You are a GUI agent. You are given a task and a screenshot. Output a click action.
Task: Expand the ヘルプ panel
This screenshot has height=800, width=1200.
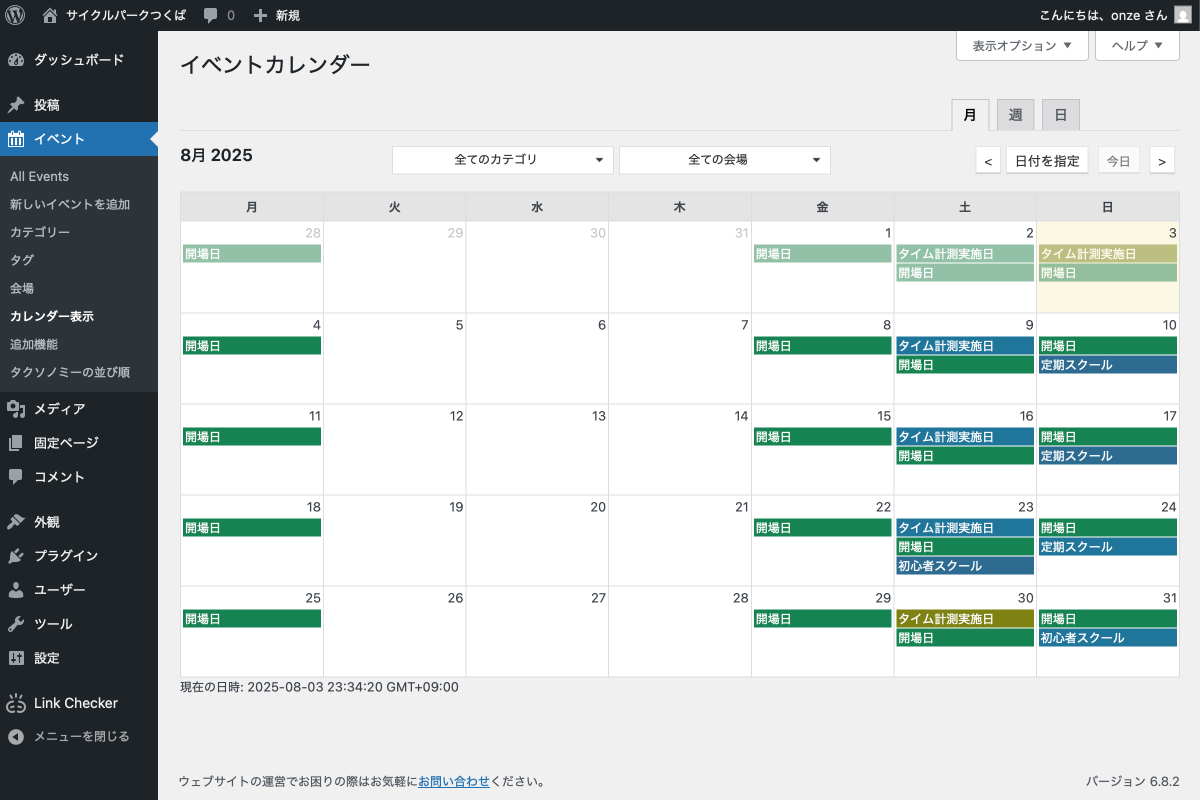1137,45
